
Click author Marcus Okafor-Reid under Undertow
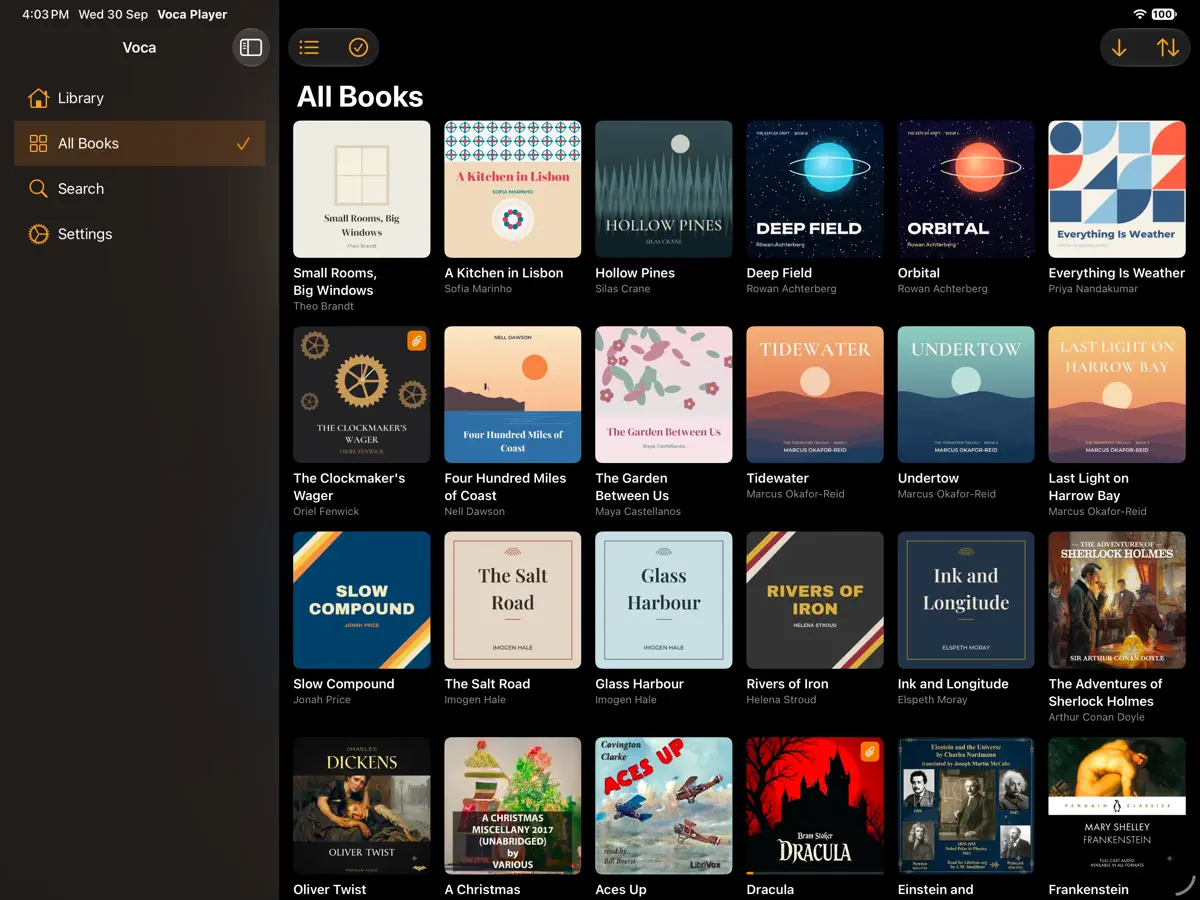[947, 494]
